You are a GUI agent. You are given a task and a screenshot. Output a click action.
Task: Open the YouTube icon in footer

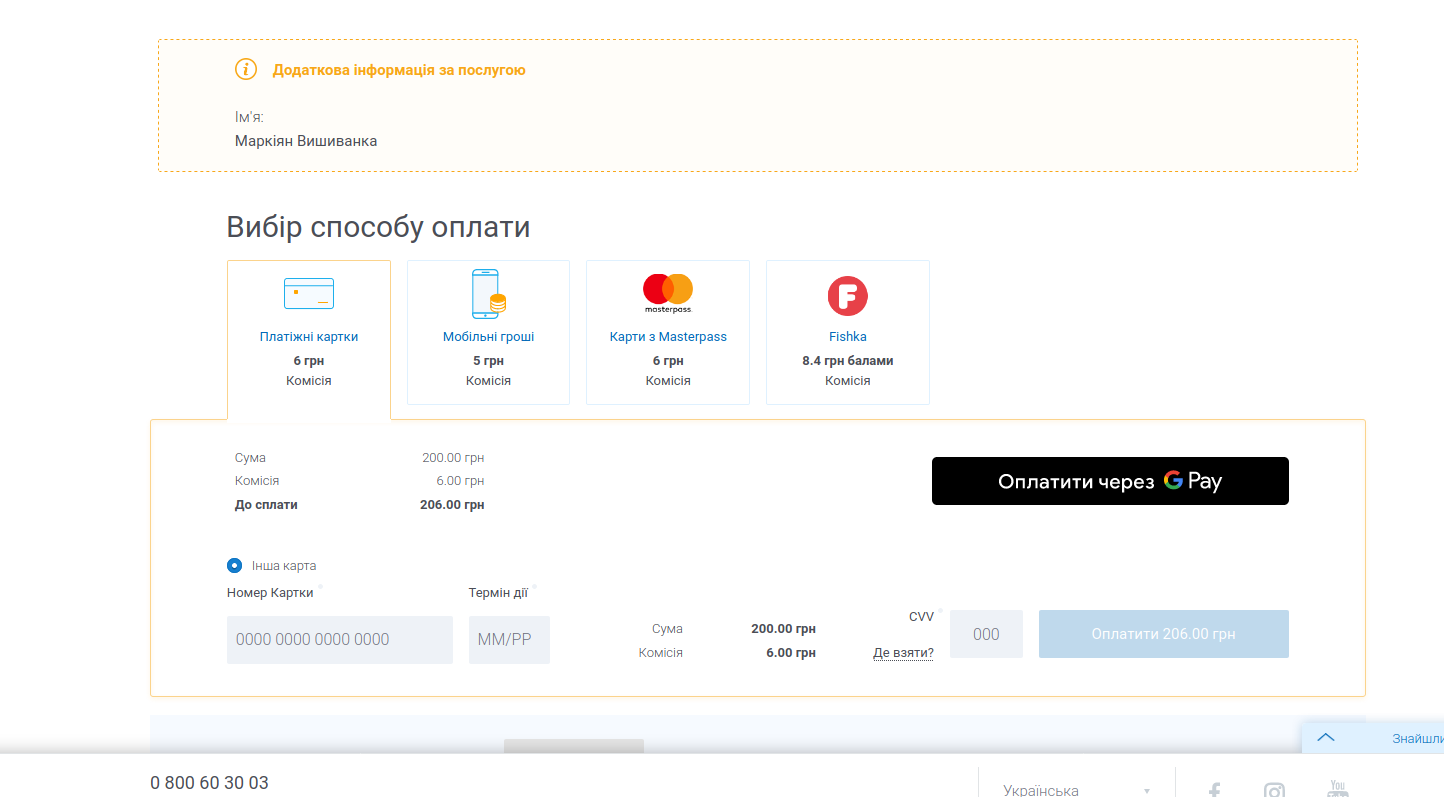click(x=1338, y=789)
